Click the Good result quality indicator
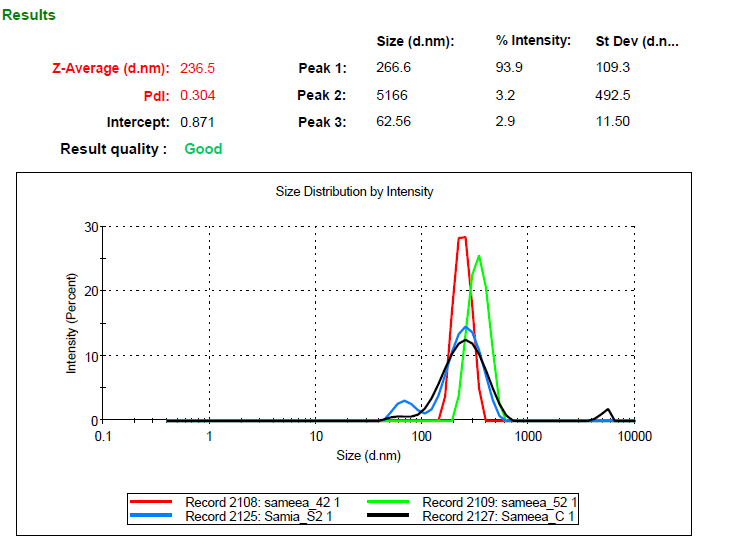 [x=203, y=149]
